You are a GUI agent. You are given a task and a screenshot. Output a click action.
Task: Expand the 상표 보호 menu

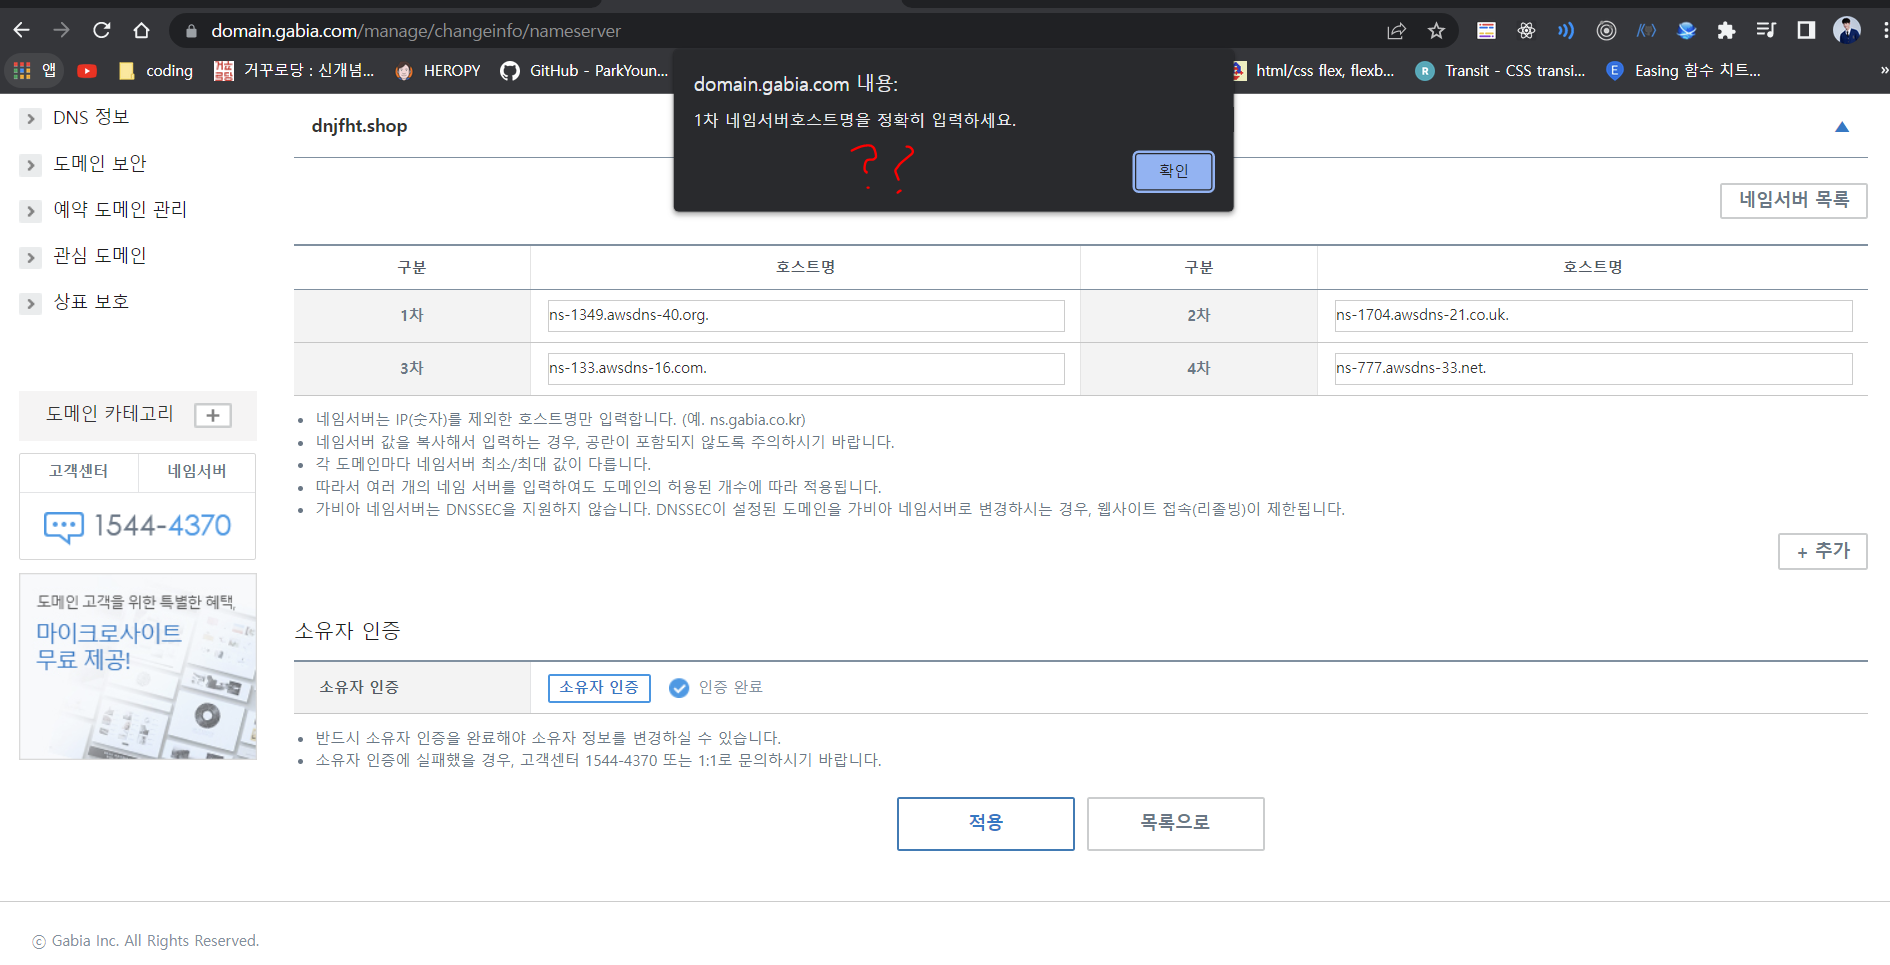point(31,303)
